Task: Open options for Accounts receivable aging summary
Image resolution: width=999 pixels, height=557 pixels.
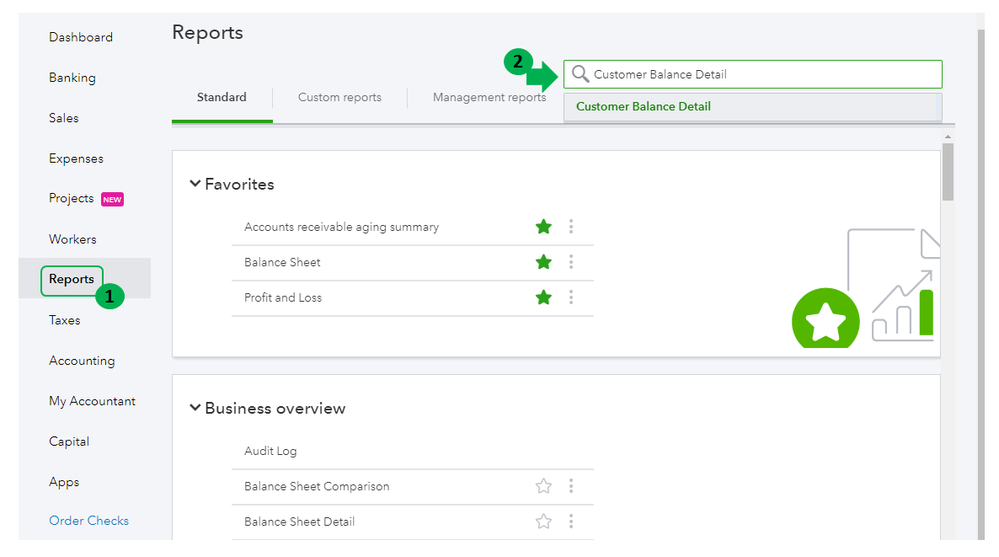Action: 571,227
